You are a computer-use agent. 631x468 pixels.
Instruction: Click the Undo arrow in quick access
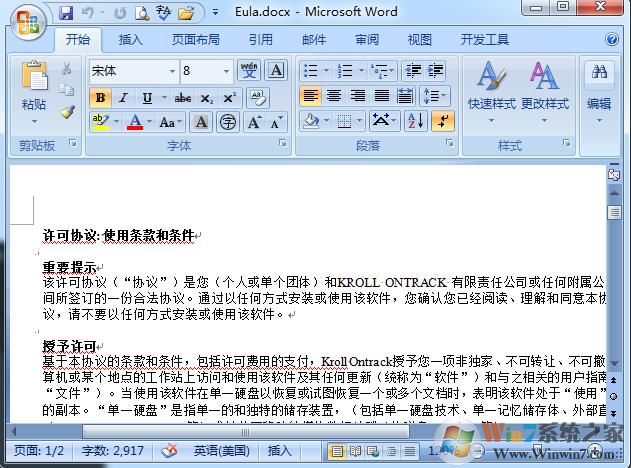[88, 13]
